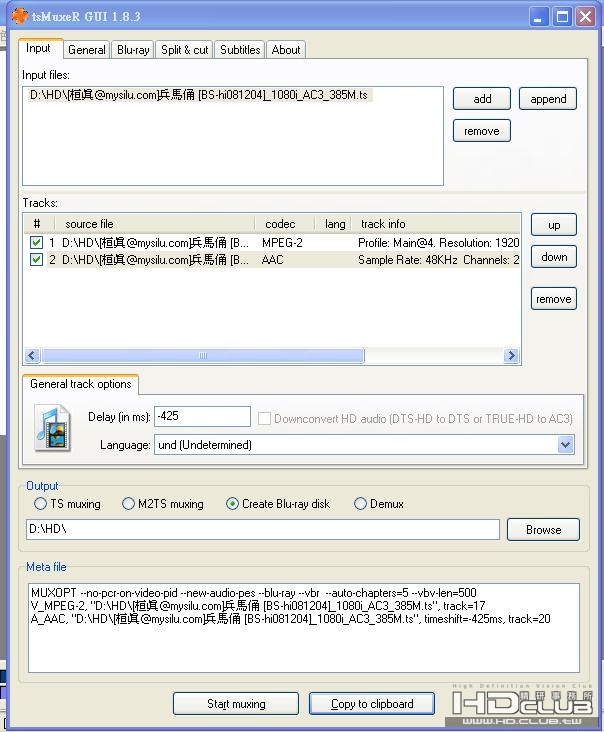Select Create Blu-ray disk option
604x732 pixels.
(x=232, y=504)
